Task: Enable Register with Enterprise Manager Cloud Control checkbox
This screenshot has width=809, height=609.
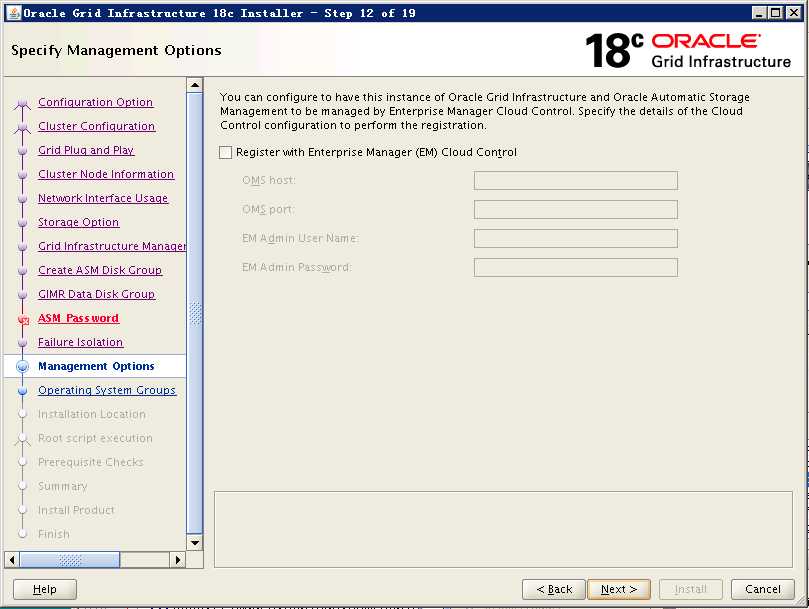Action: (225, 152)
